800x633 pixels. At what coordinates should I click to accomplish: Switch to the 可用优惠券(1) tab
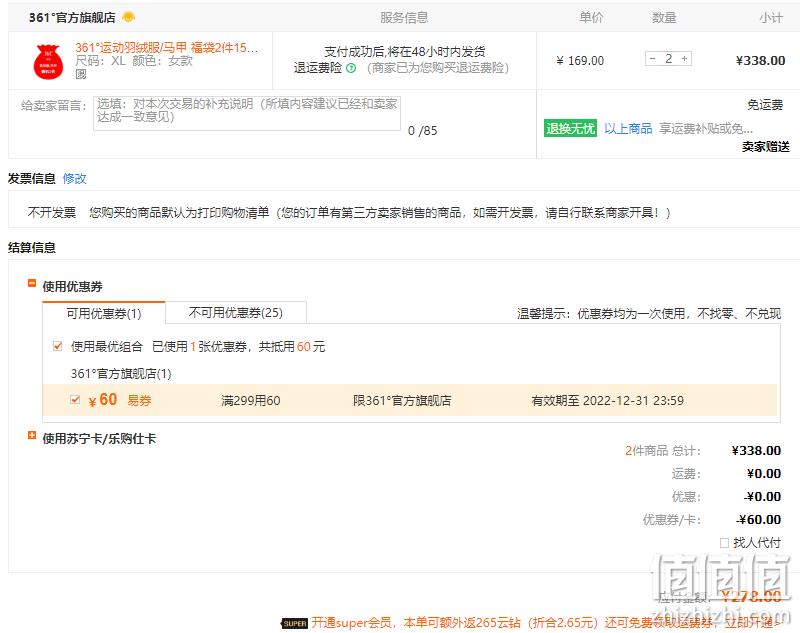104,313
